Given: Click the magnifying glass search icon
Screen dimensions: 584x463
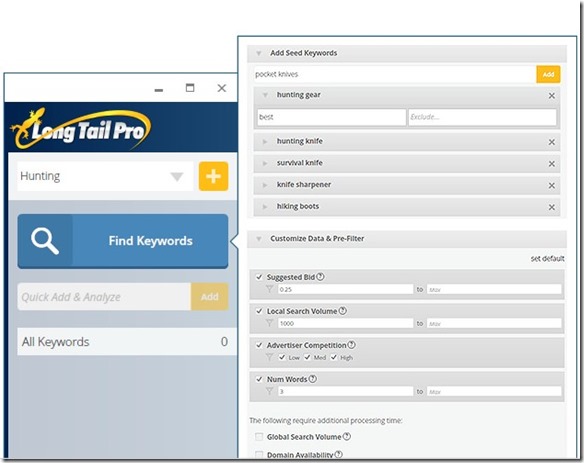Looking at the screenshot, I should pos(45,241).
